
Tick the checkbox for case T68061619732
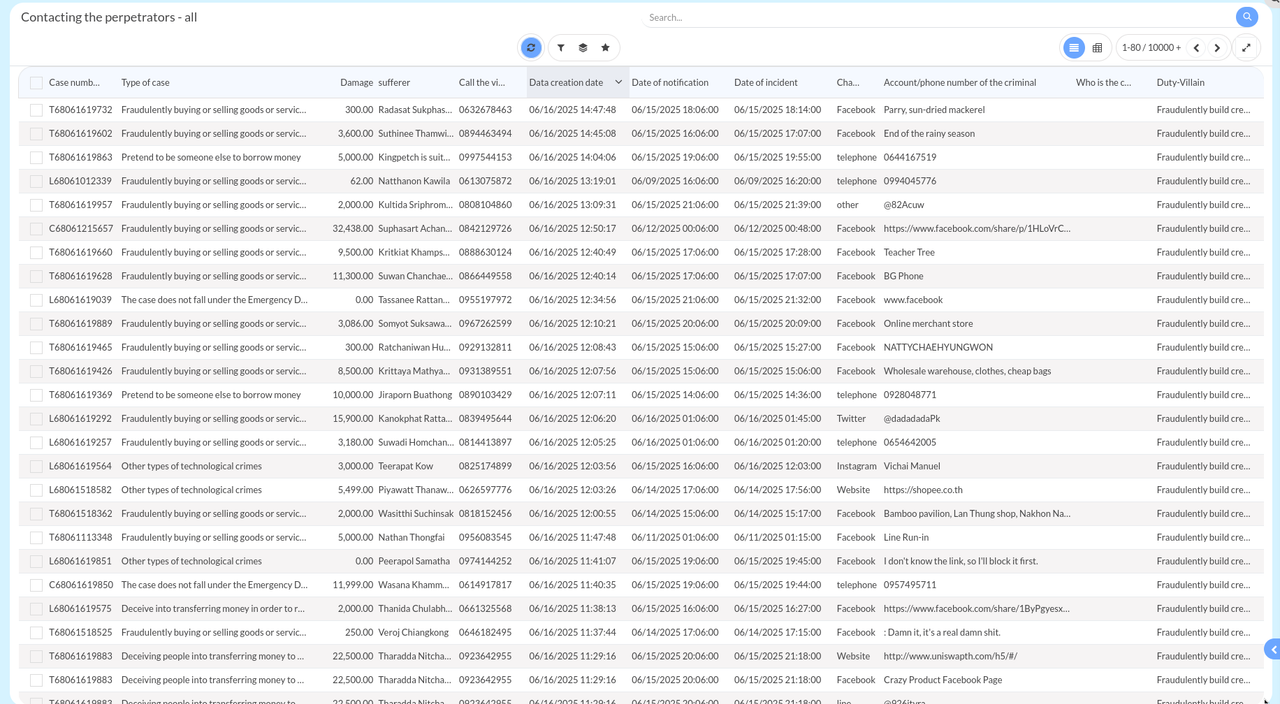pyautogui.click(x=36, y=110)
